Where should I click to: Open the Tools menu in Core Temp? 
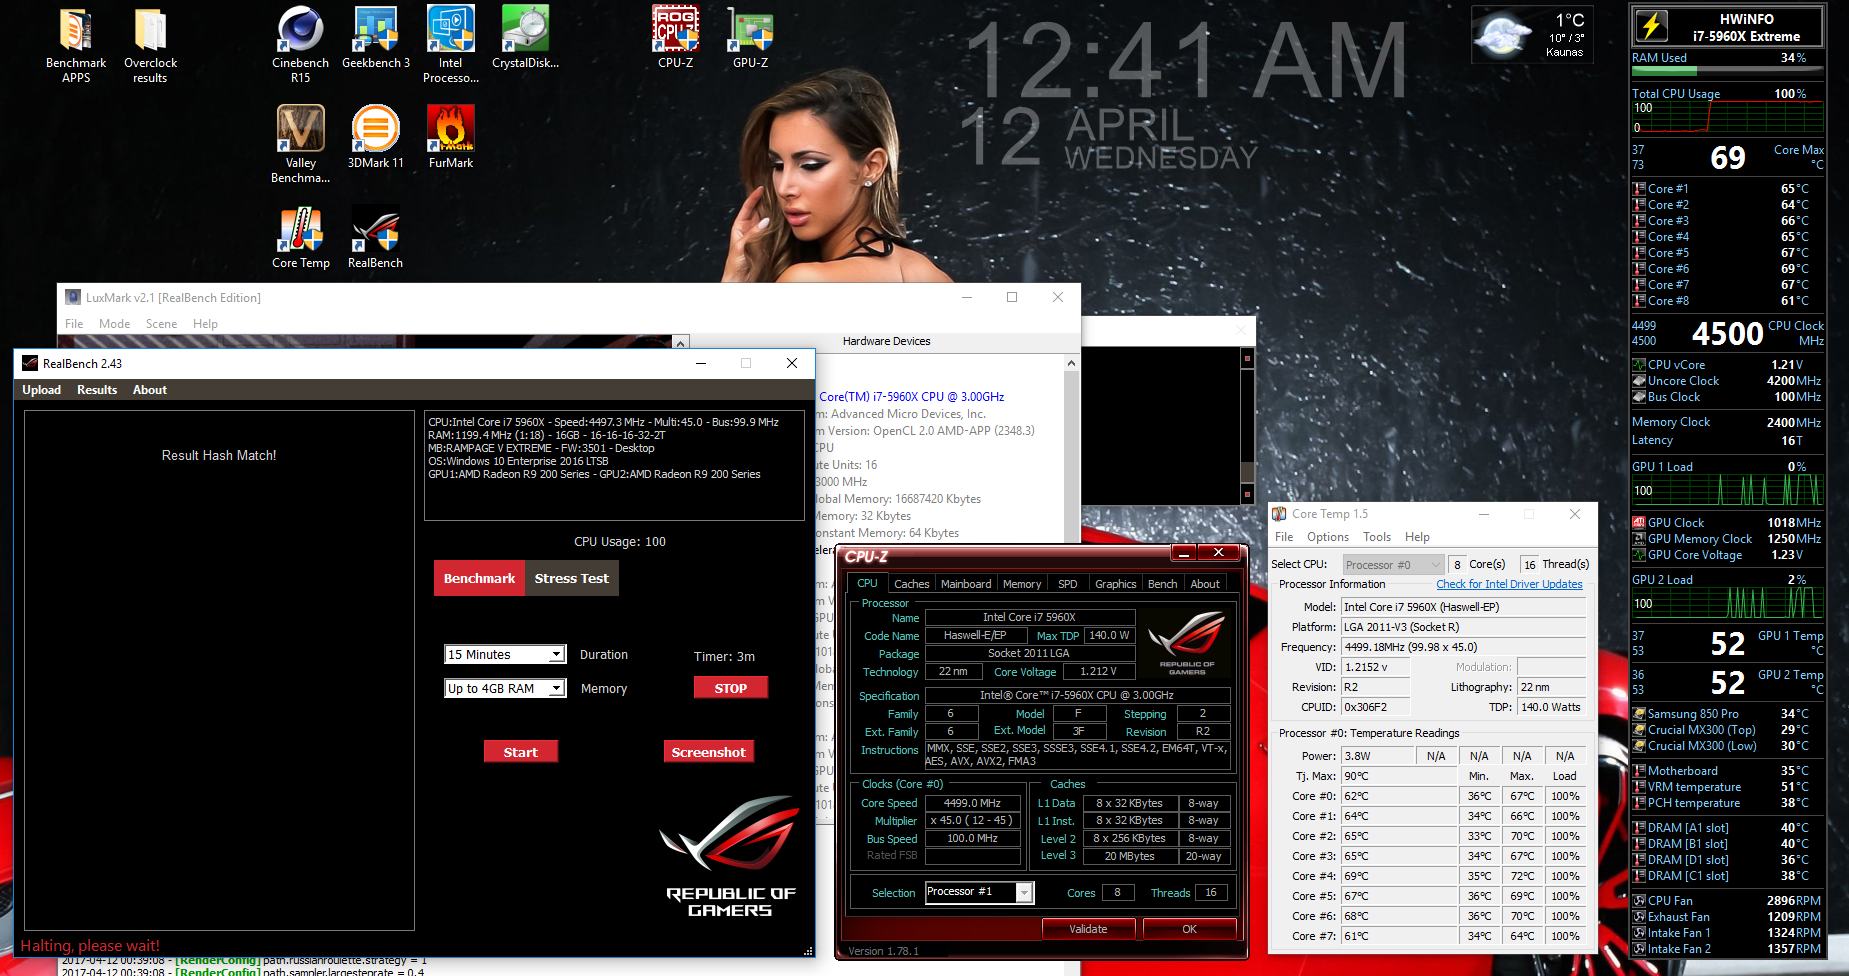click(x=1377, y=537)
